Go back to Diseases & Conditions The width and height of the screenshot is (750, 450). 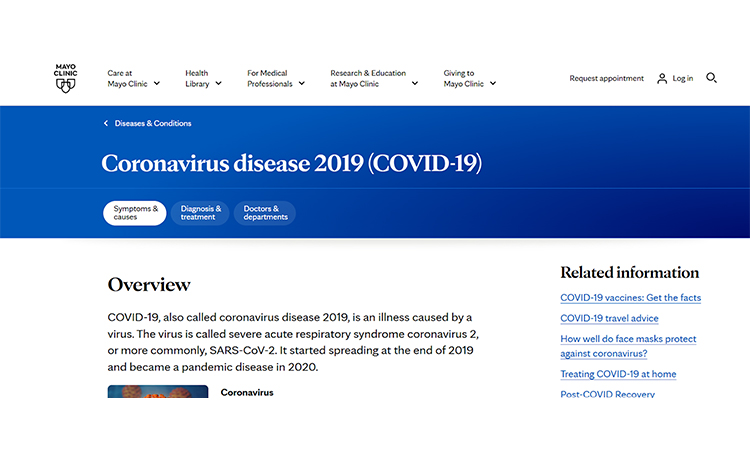pyautogui.click(x=153, y=123)
